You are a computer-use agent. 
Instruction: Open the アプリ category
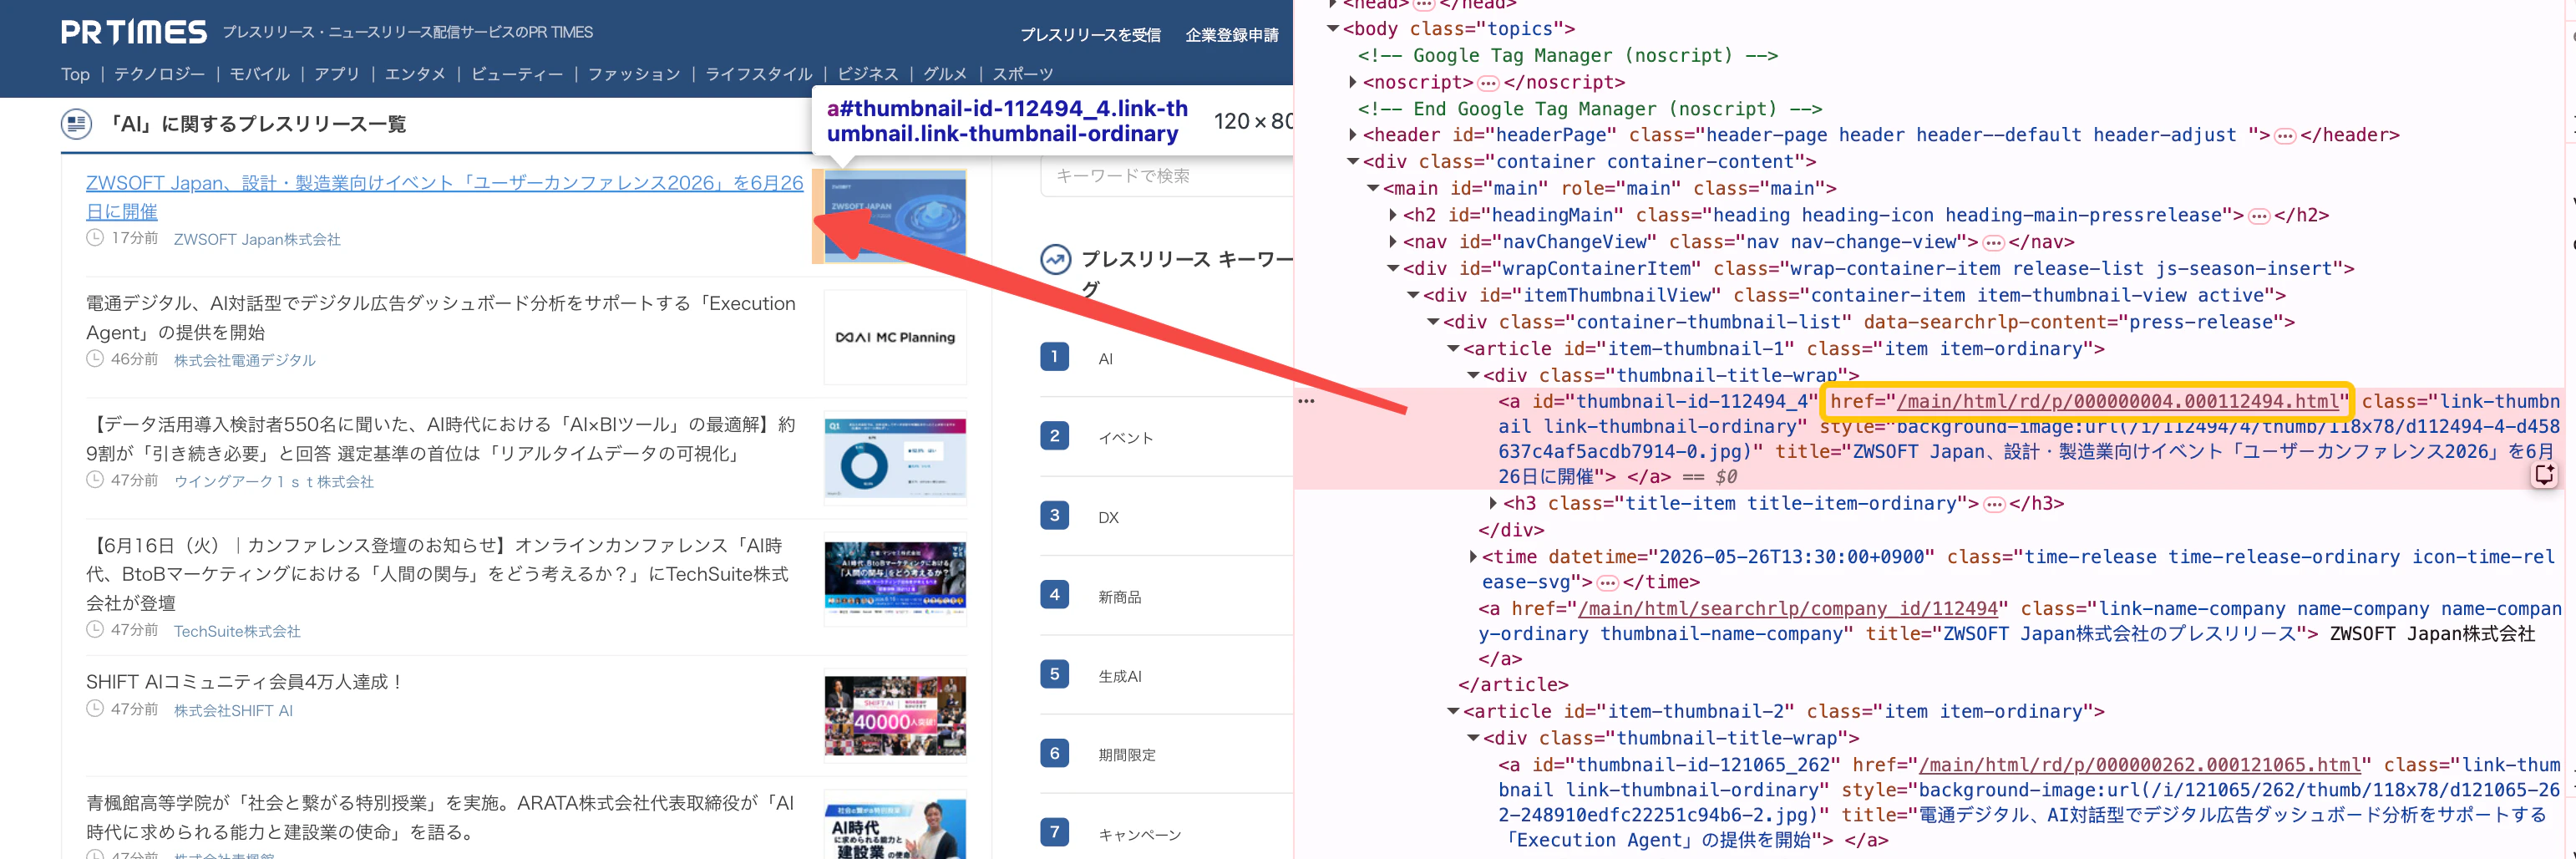(x=337, y=74)
